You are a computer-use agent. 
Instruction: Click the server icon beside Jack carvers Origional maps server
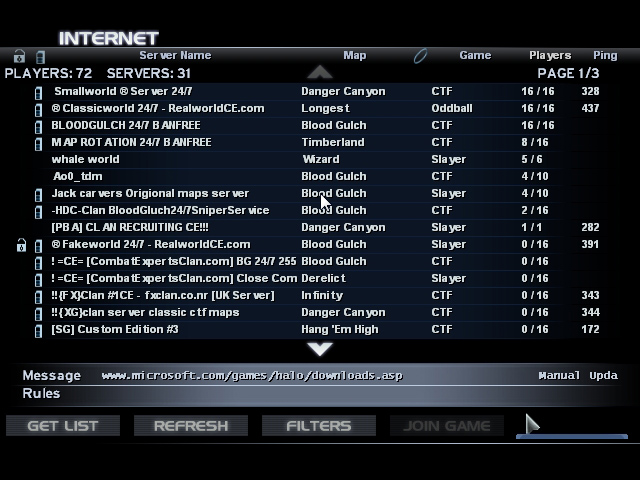point(39,194)
